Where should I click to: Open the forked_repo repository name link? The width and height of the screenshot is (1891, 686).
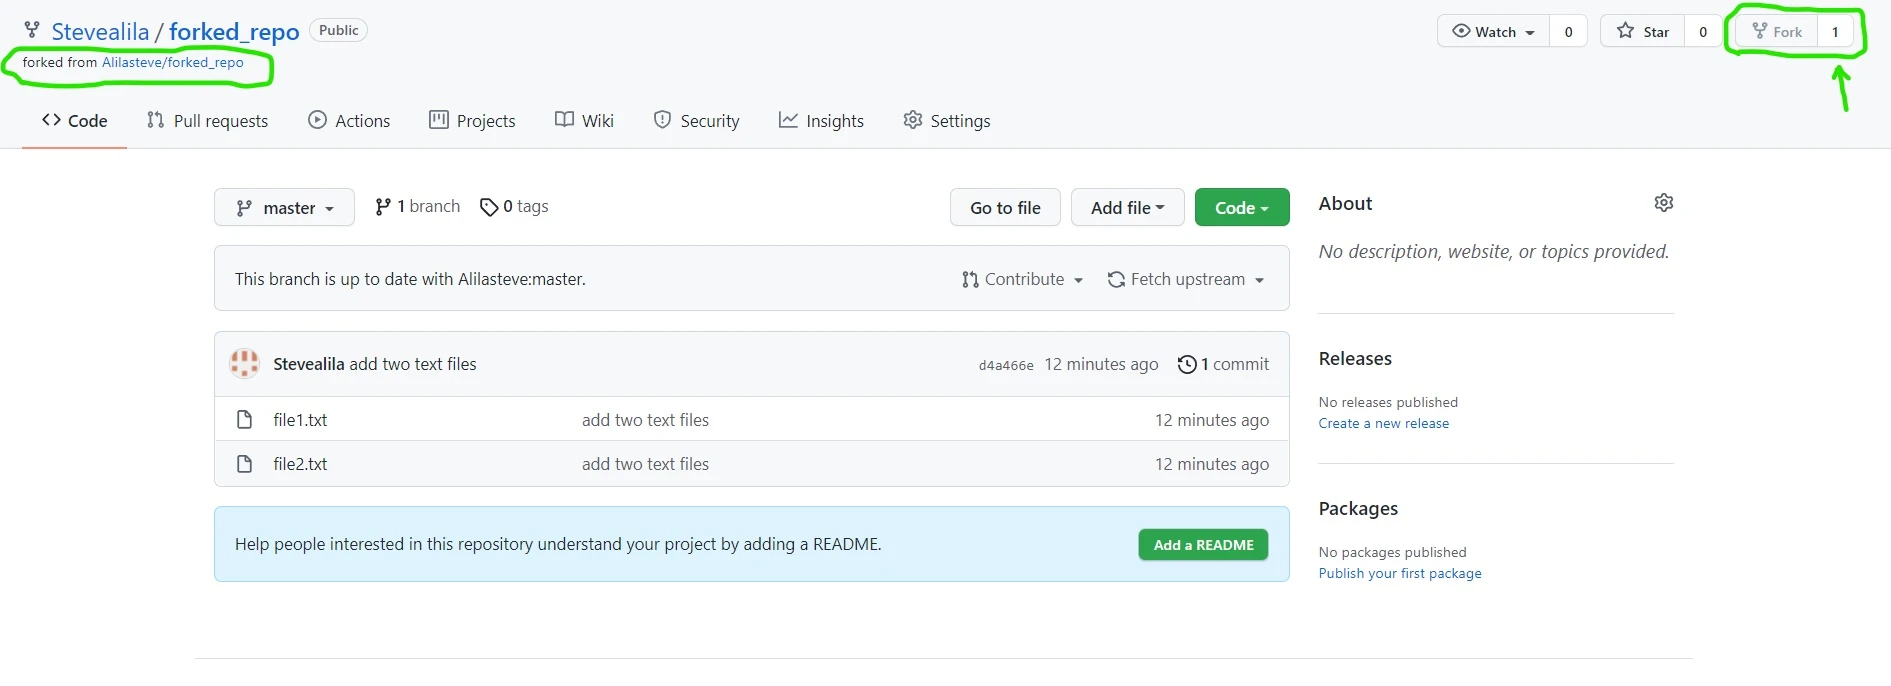234,32
